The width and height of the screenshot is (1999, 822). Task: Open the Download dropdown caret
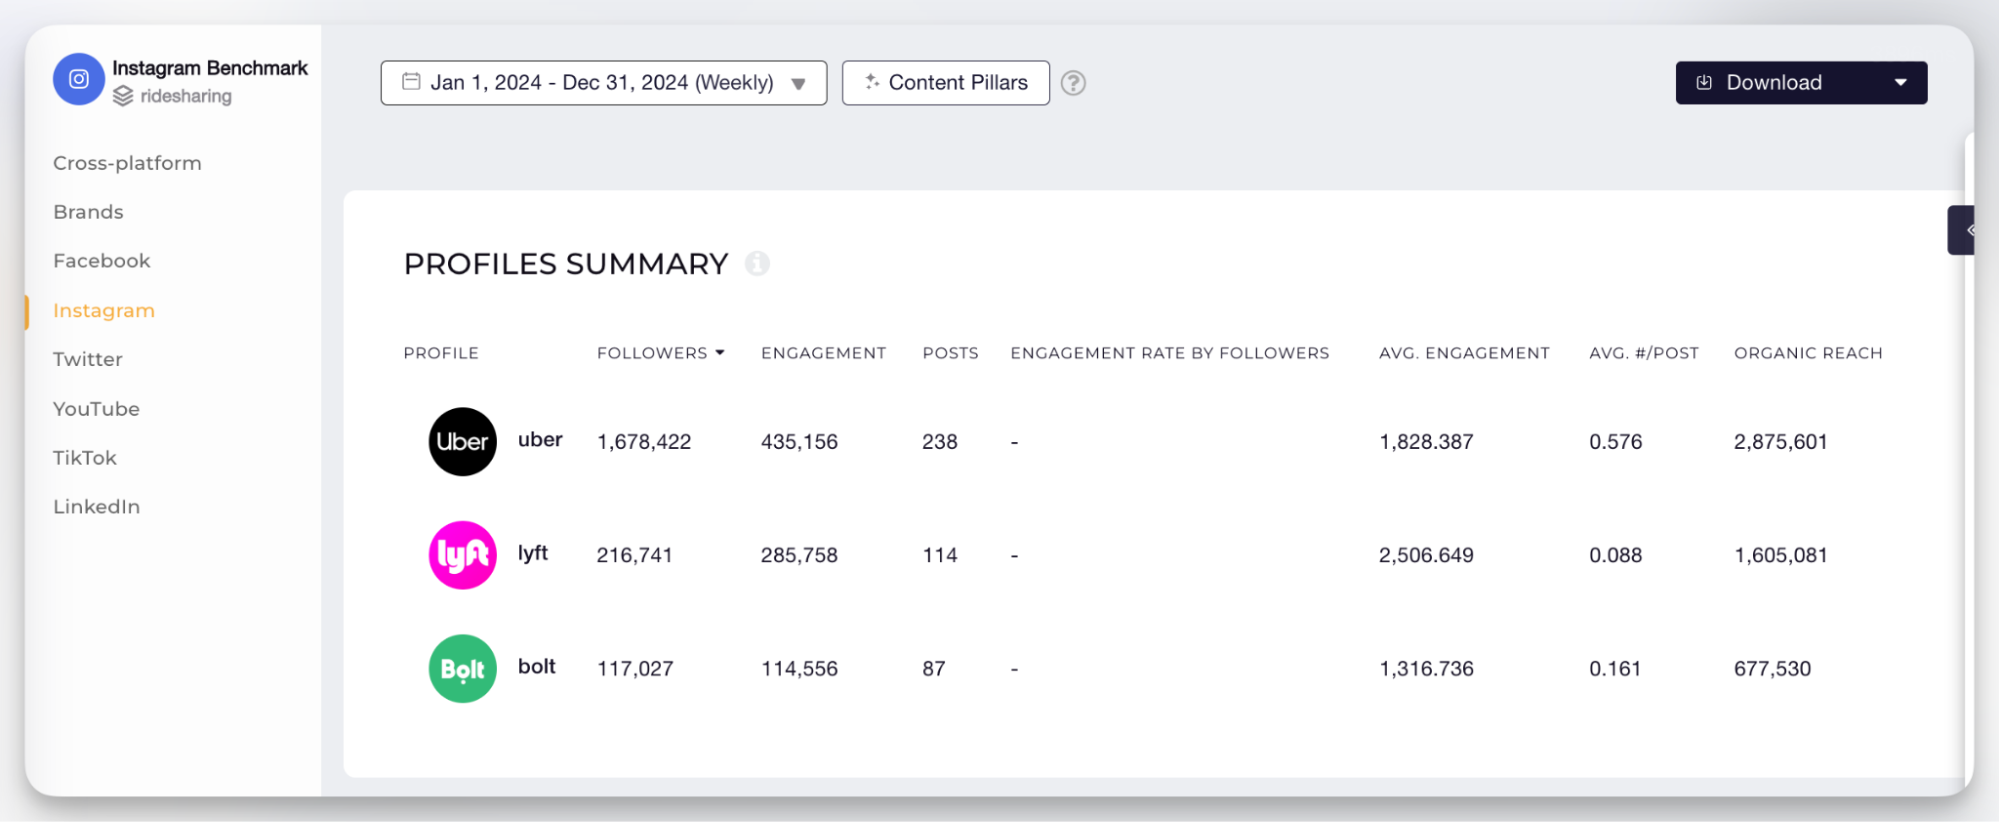coord(1900,83)
